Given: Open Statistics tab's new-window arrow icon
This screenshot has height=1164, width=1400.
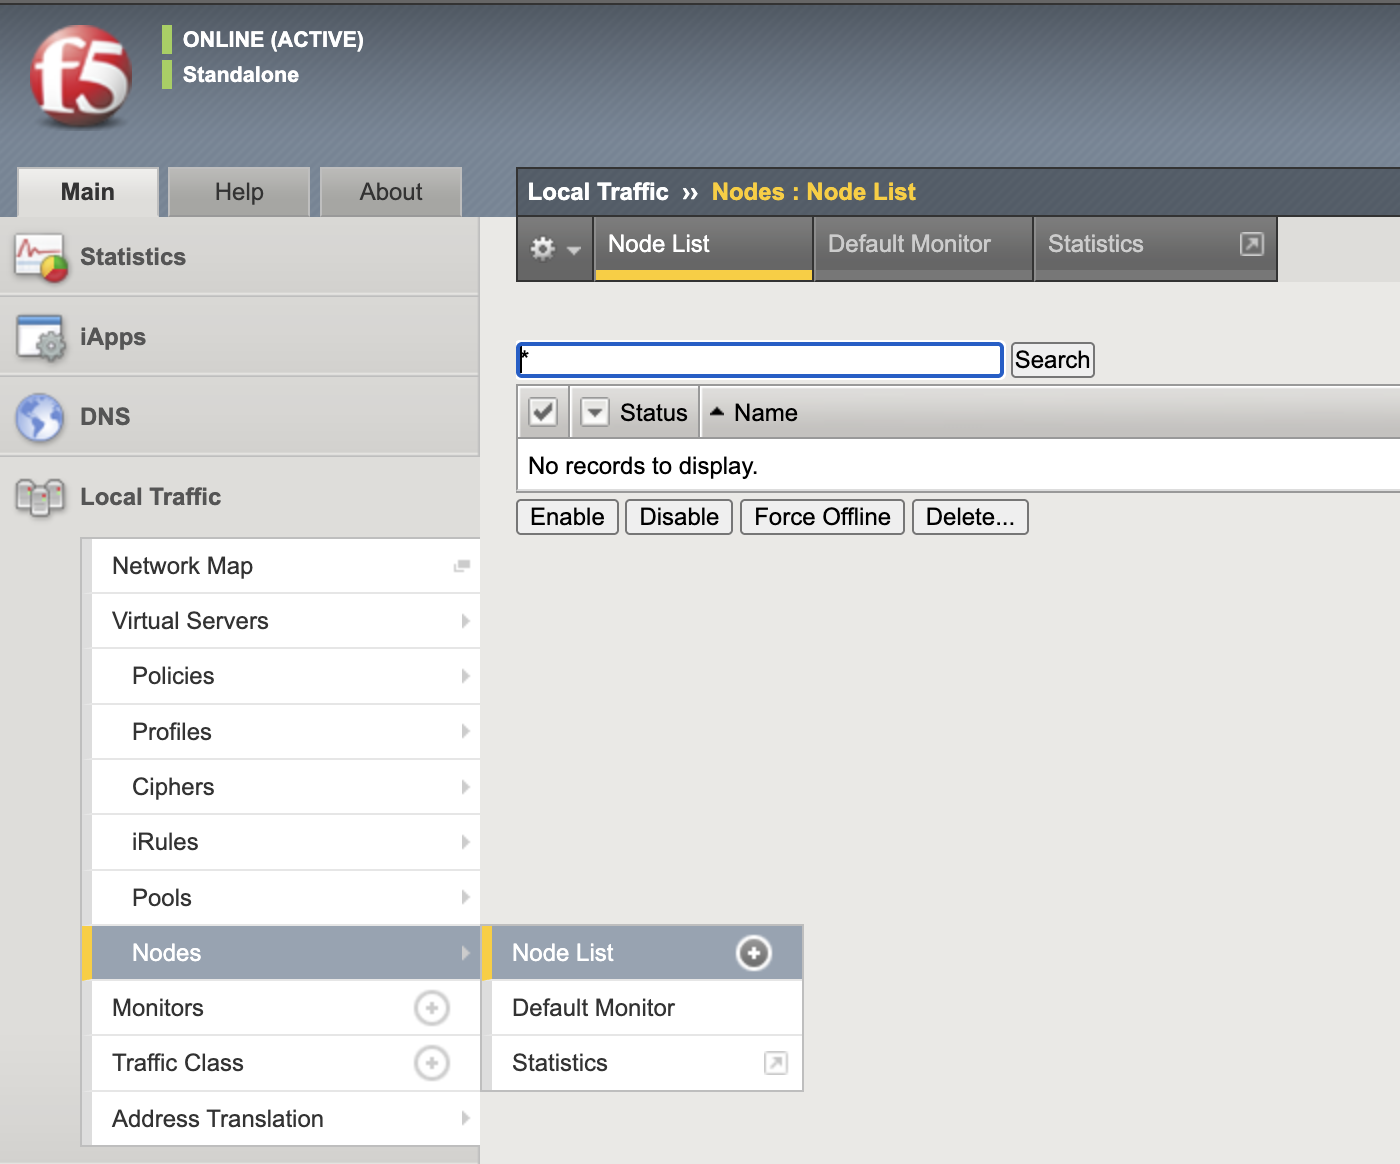Looking at the screenshot, I should 1251,244.
